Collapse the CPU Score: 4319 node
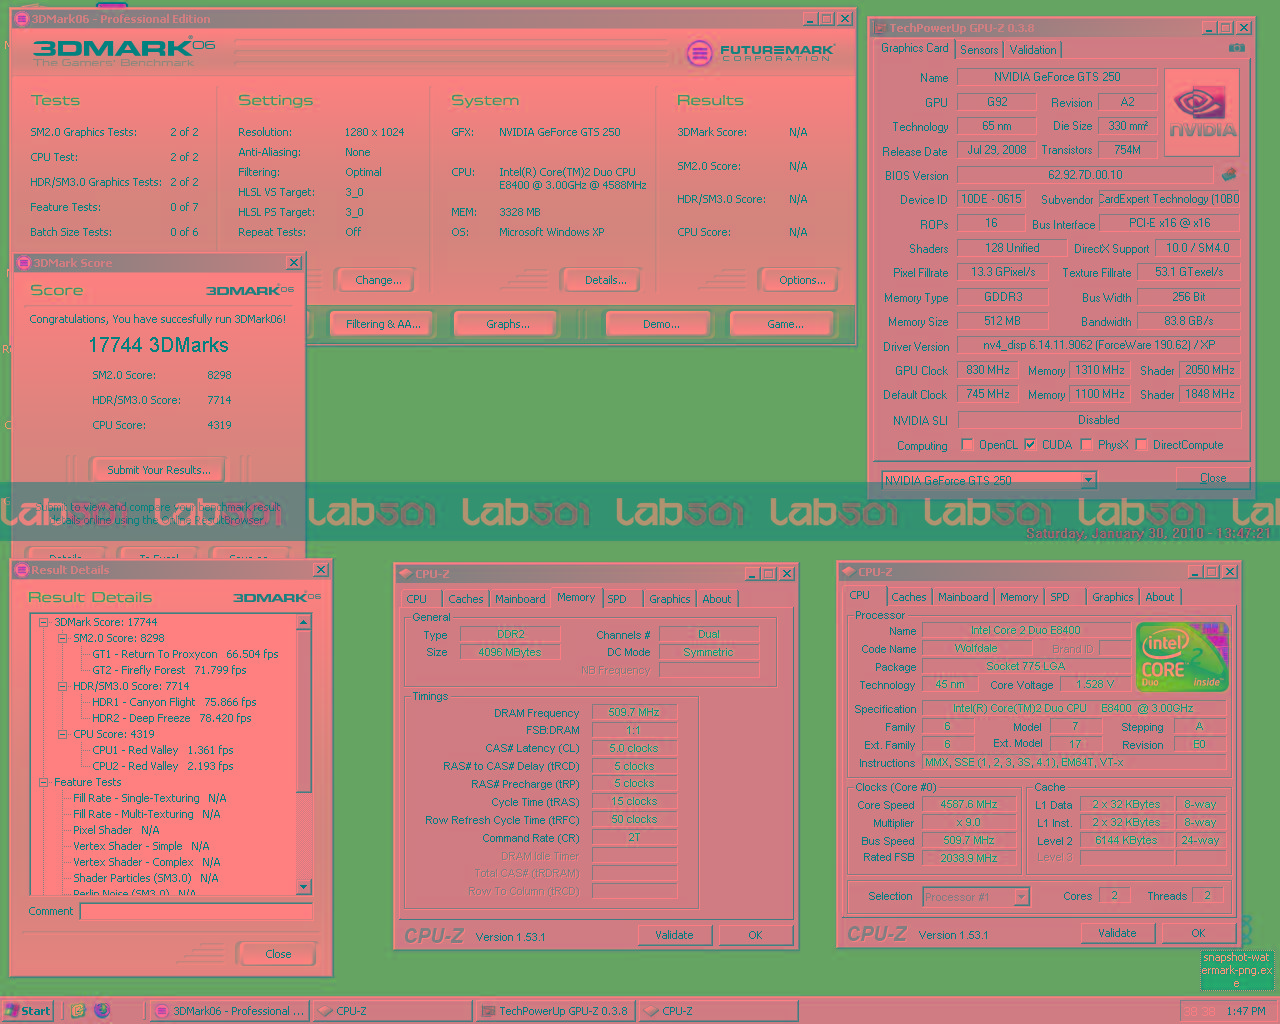Viewport: 1280px width, 1024px height. (x=63, y=734)
